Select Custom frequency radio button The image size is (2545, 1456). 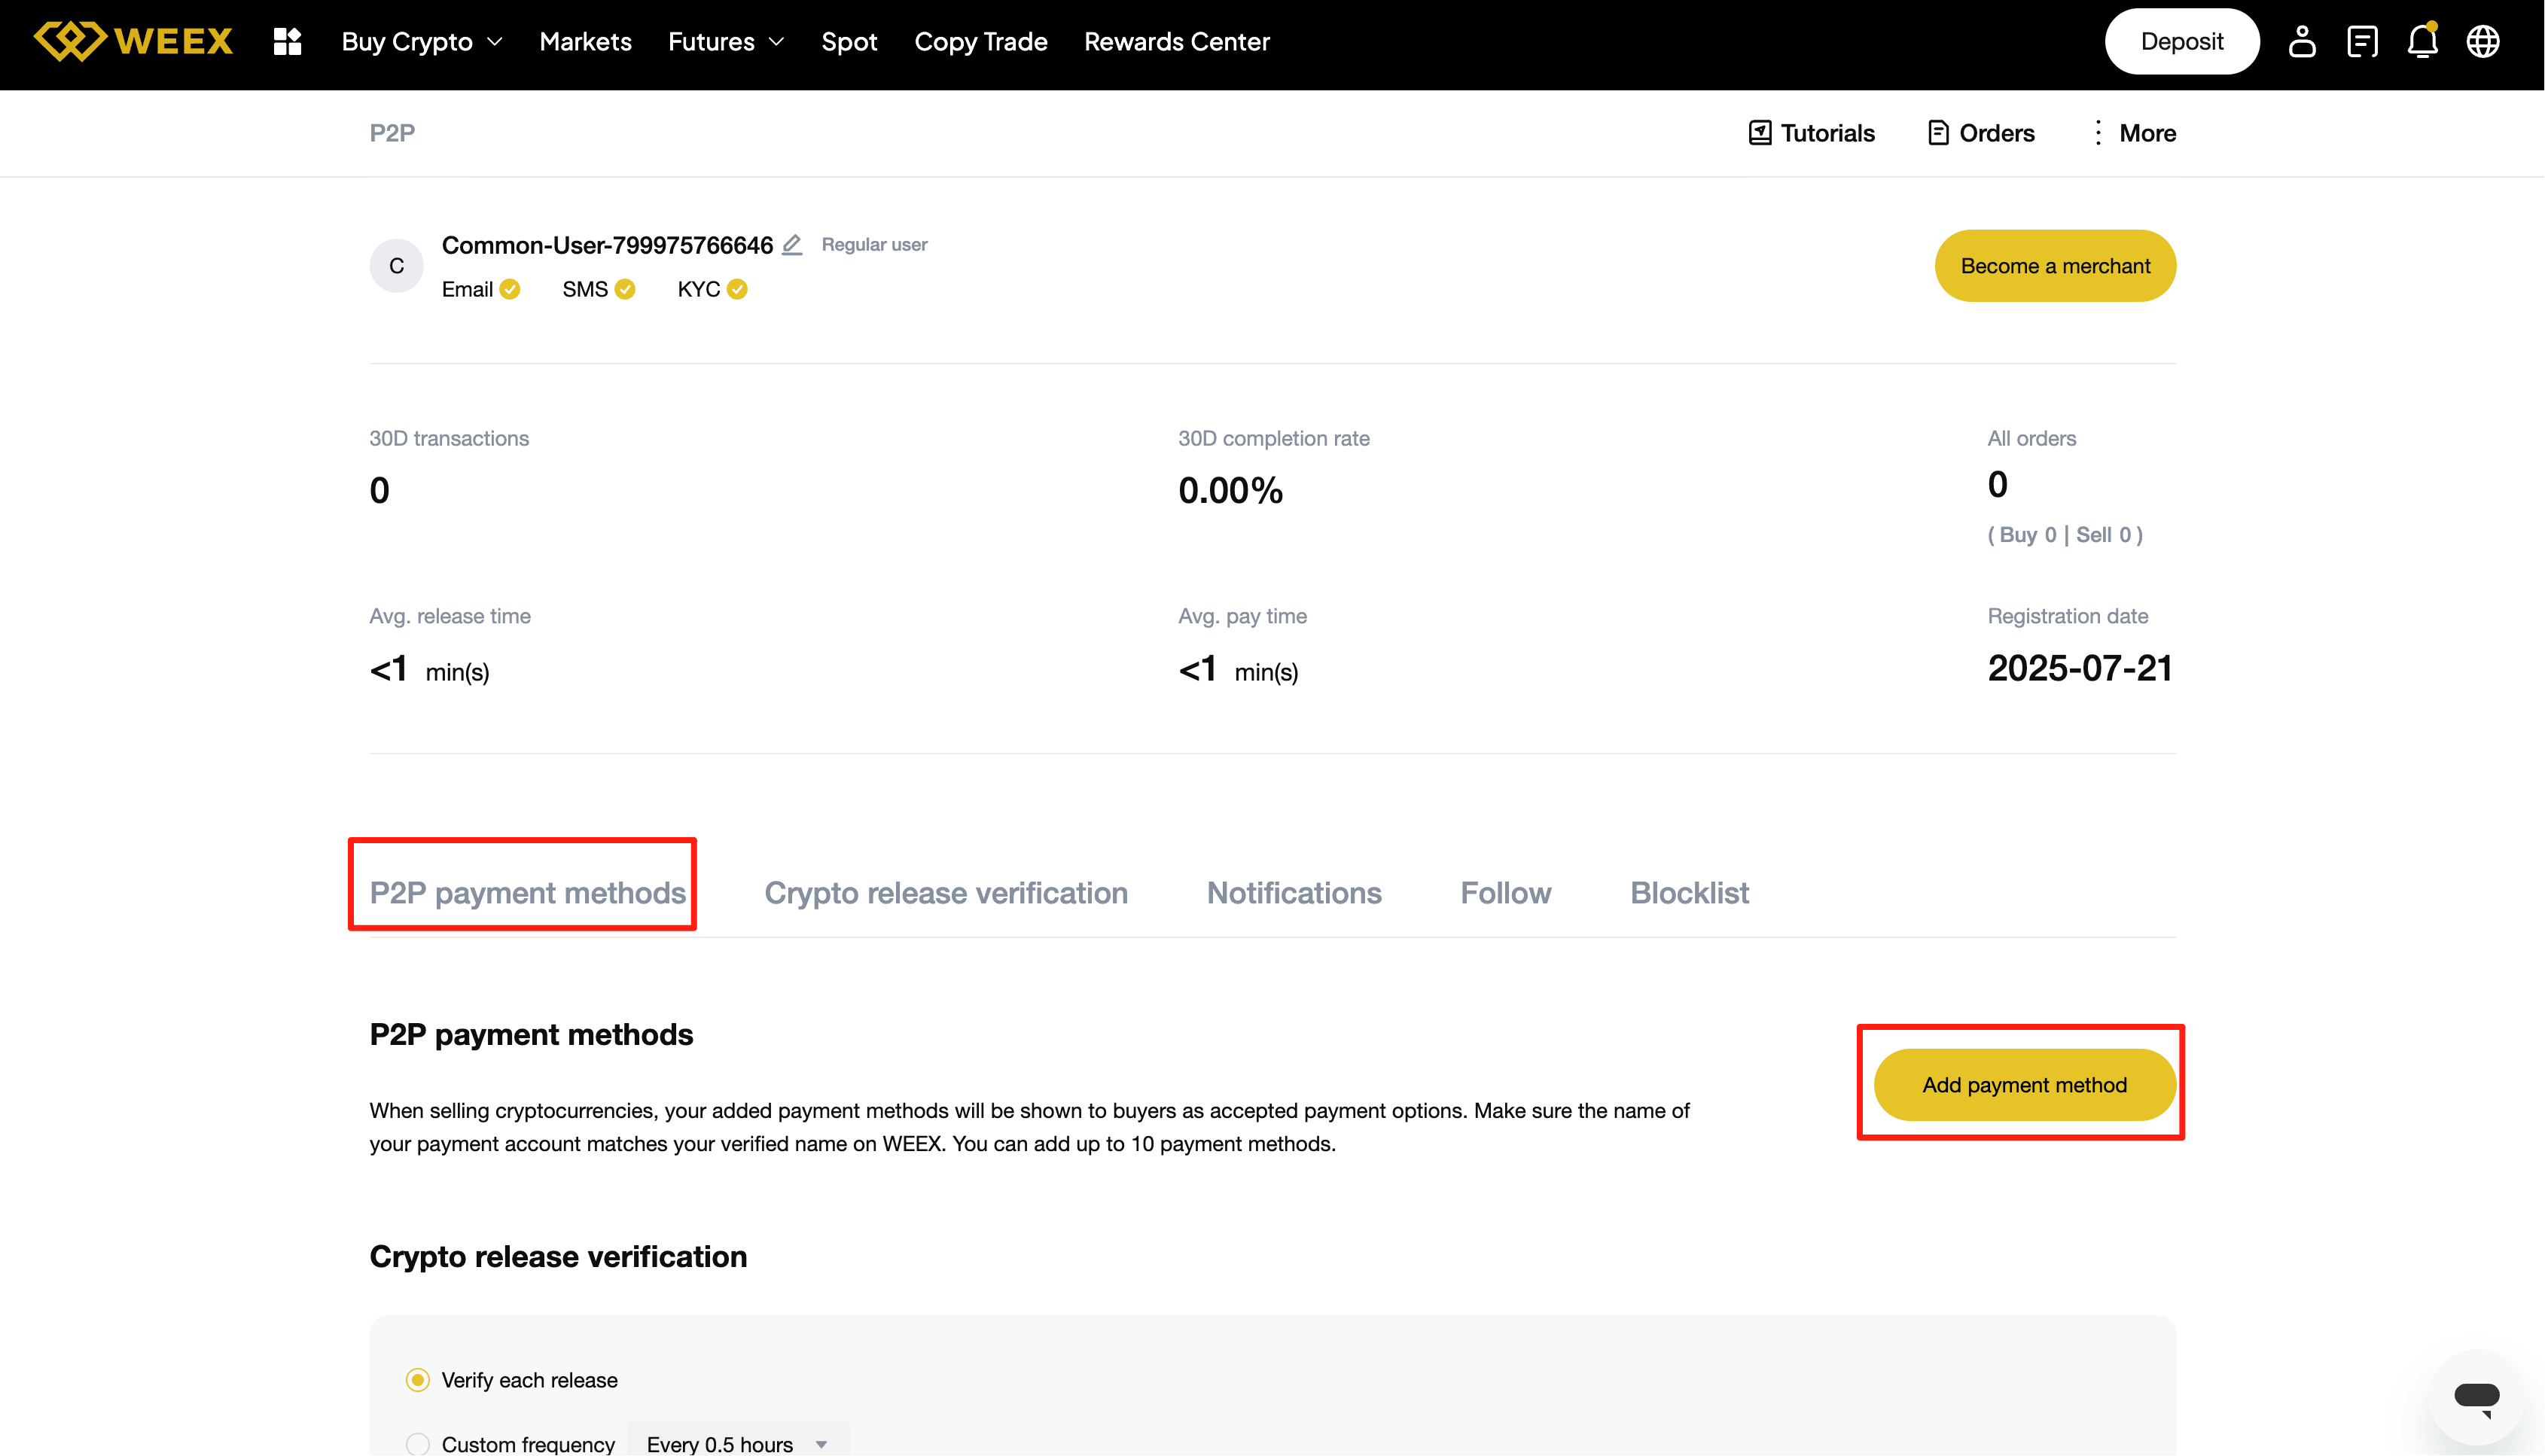(x=418, y=1443)
